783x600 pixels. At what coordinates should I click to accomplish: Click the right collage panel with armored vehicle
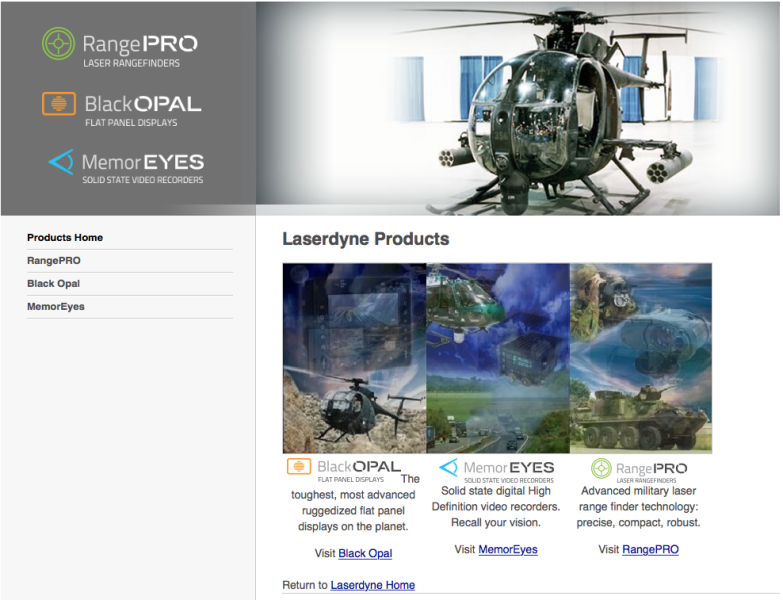[641, 358]
